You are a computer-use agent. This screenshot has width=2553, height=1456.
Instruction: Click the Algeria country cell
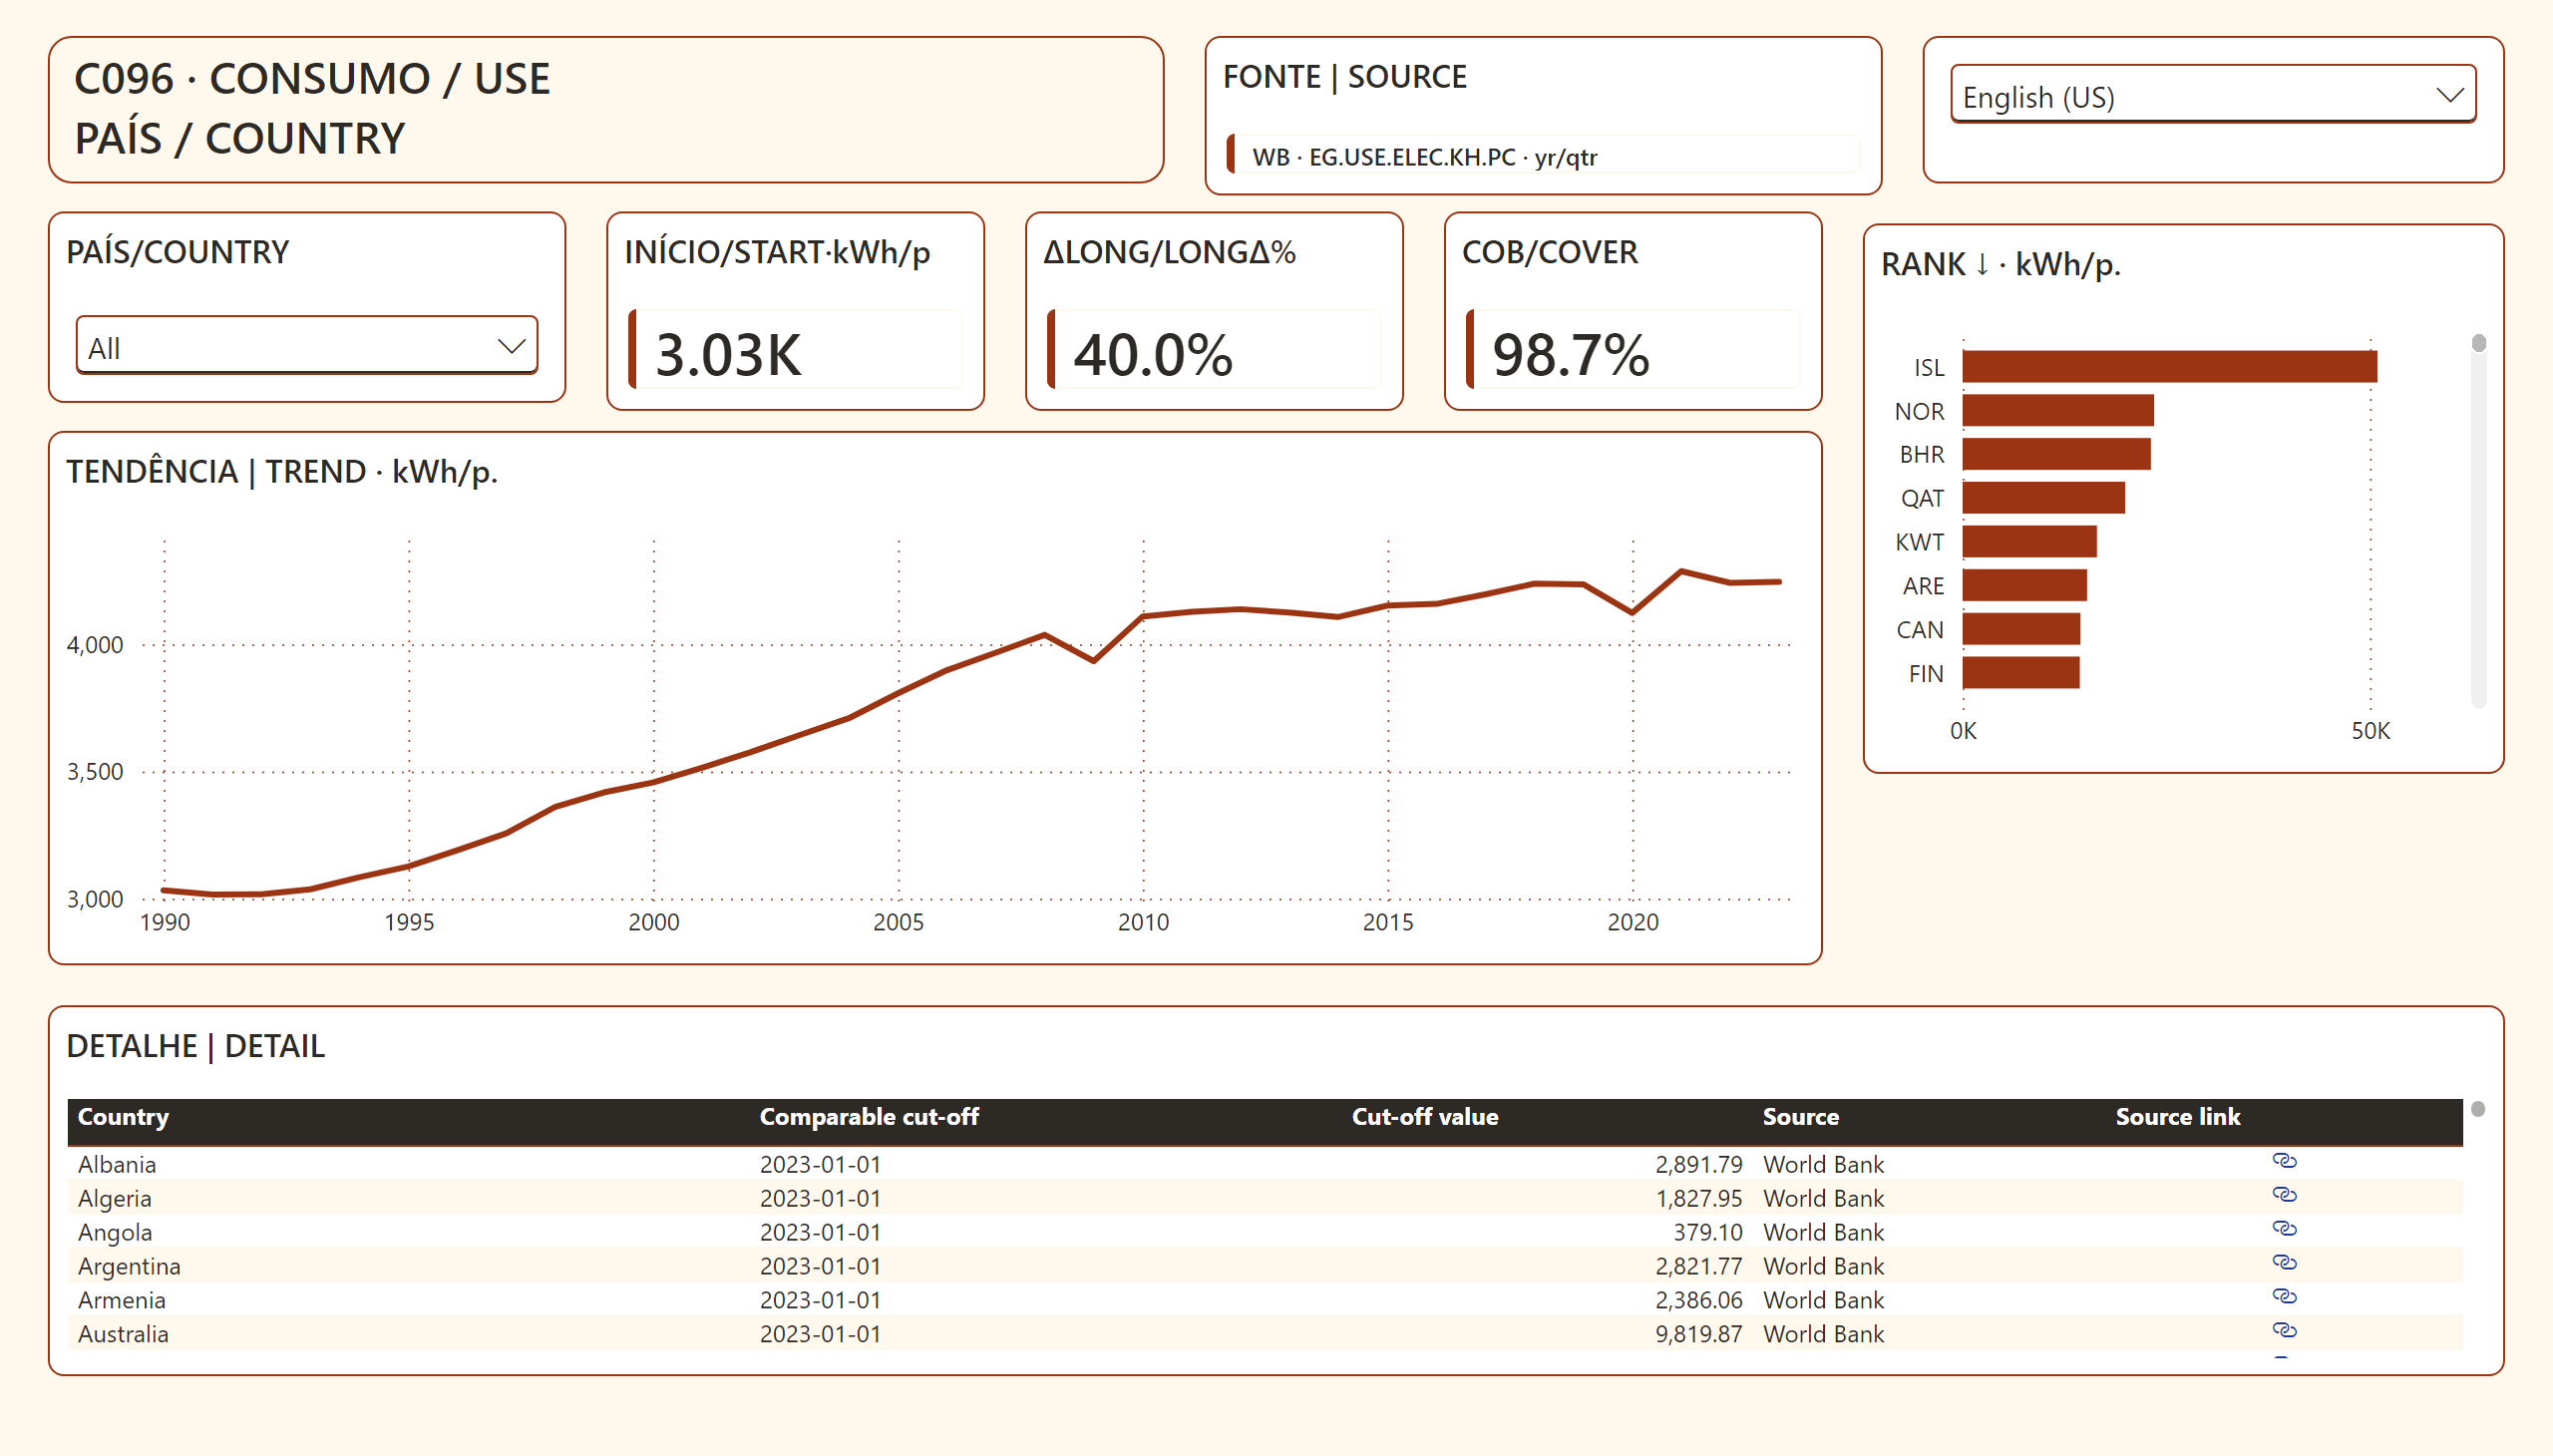pyautogui.click(x=114, y=1199)
